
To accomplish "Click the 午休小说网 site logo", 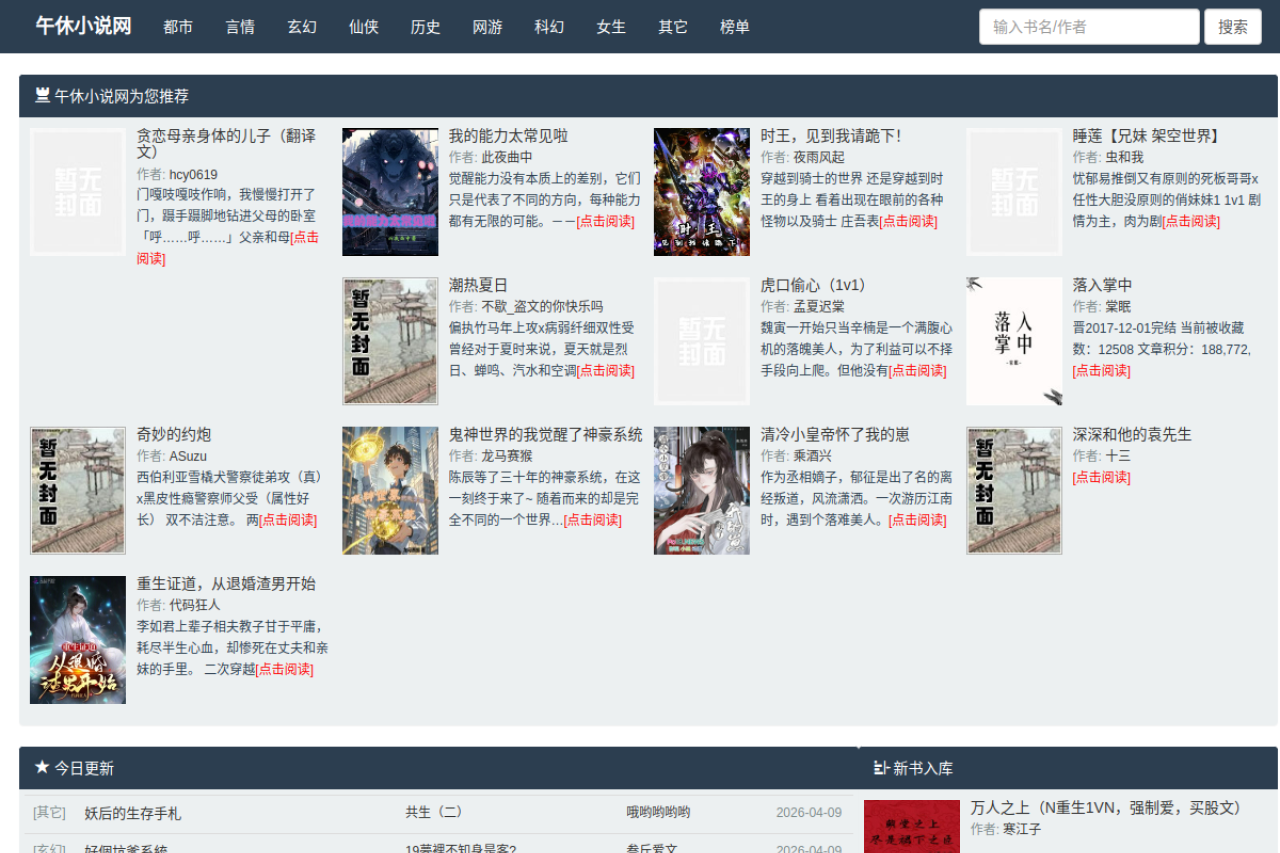I will [83, 26].
